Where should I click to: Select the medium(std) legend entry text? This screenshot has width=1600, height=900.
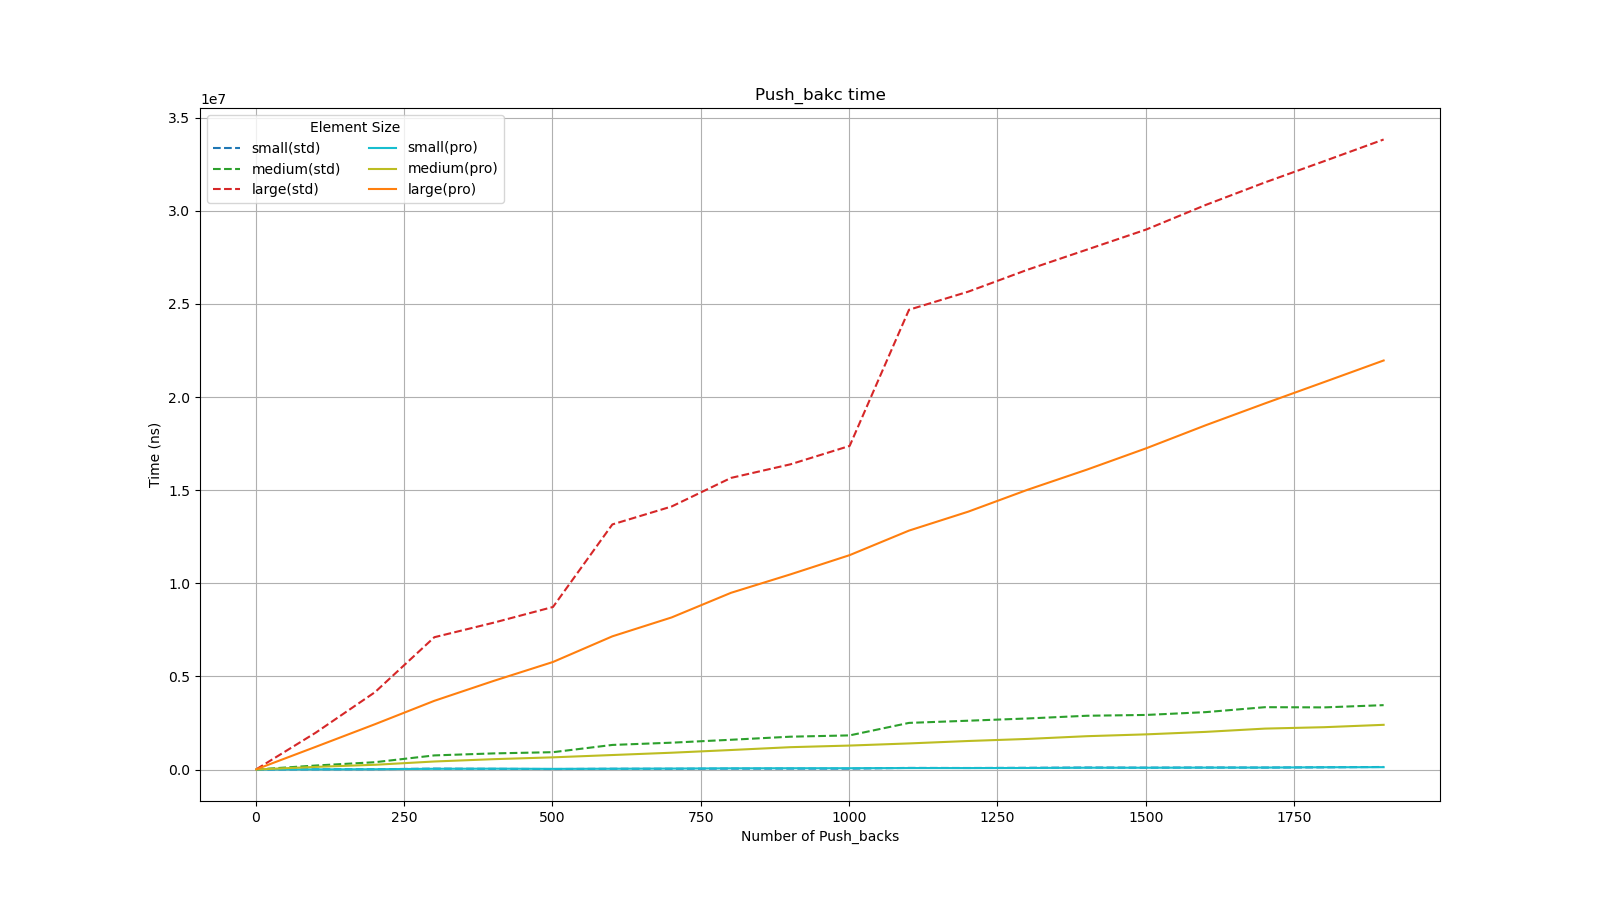tap(295, 169)
